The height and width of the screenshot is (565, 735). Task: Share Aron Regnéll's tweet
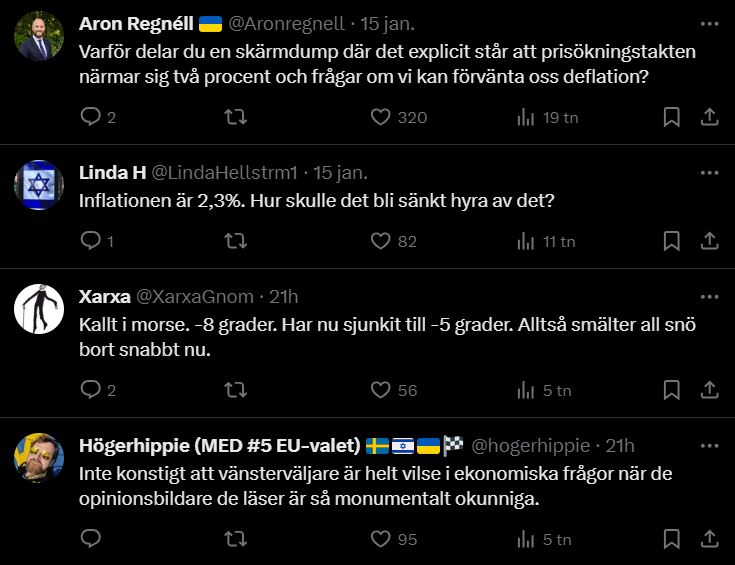pyautogui.click(x=709, y=117)
